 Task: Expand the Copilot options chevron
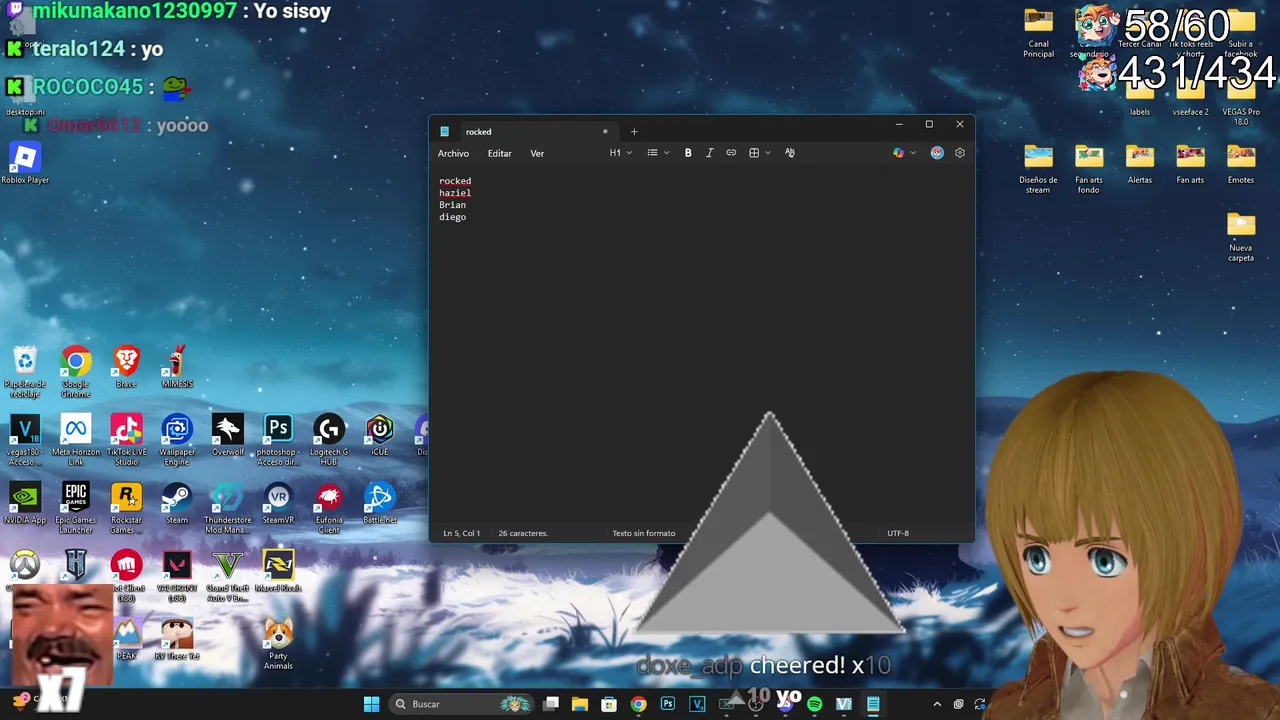pyautogui.click(x=913, y=153)
